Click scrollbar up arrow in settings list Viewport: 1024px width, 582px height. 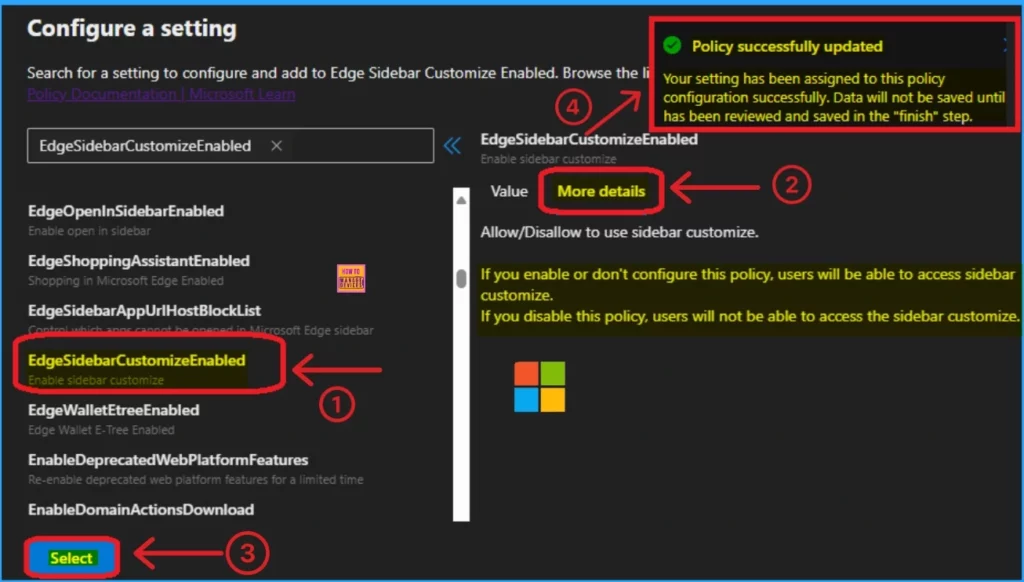[x=461, y=200]
